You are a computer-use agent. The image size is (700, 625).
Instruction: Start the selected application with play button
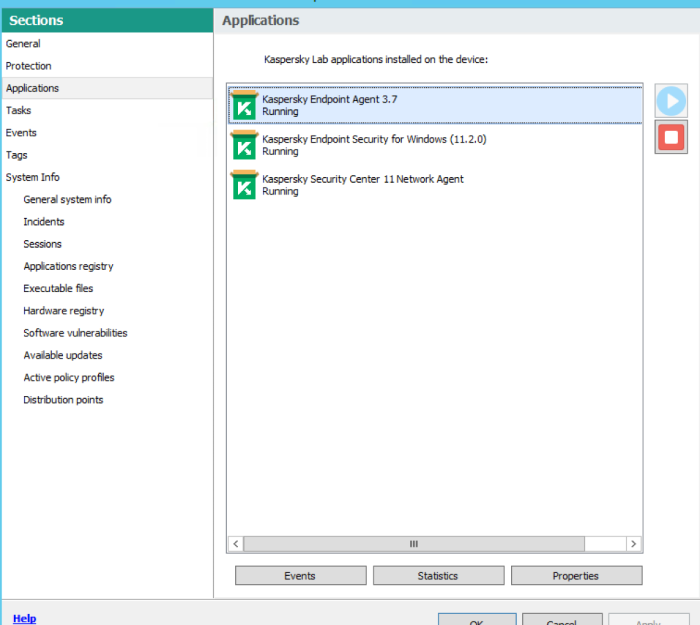[671, 101]
